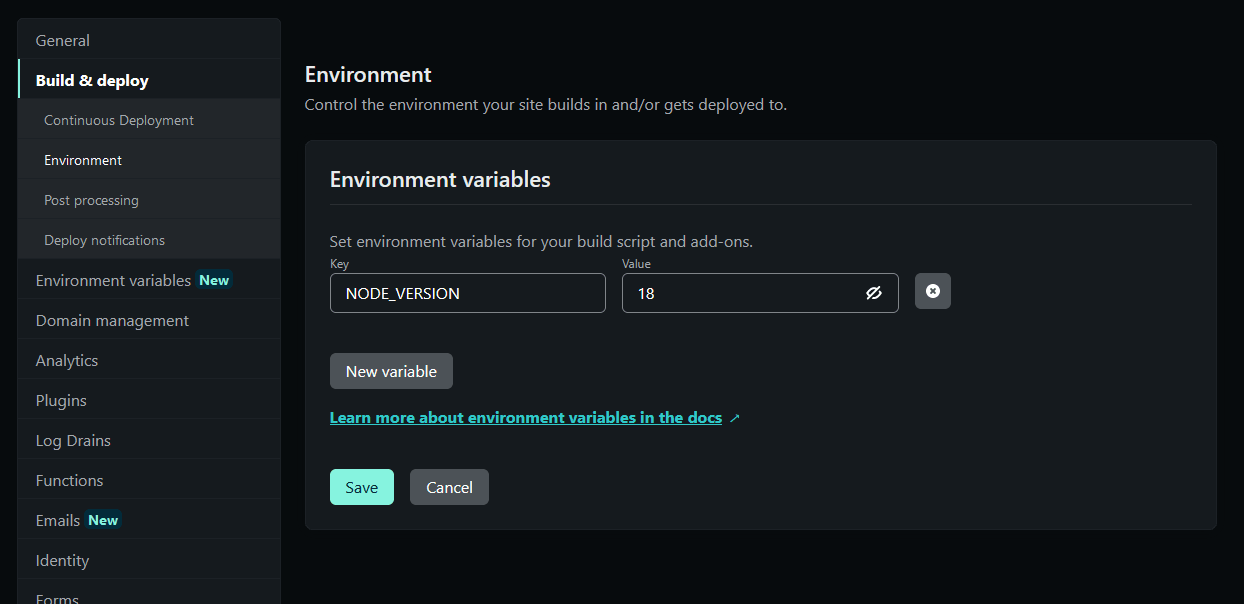1244x604 pixels.
Task: Save the environment variable changes
Action: [x=361, y=487]
